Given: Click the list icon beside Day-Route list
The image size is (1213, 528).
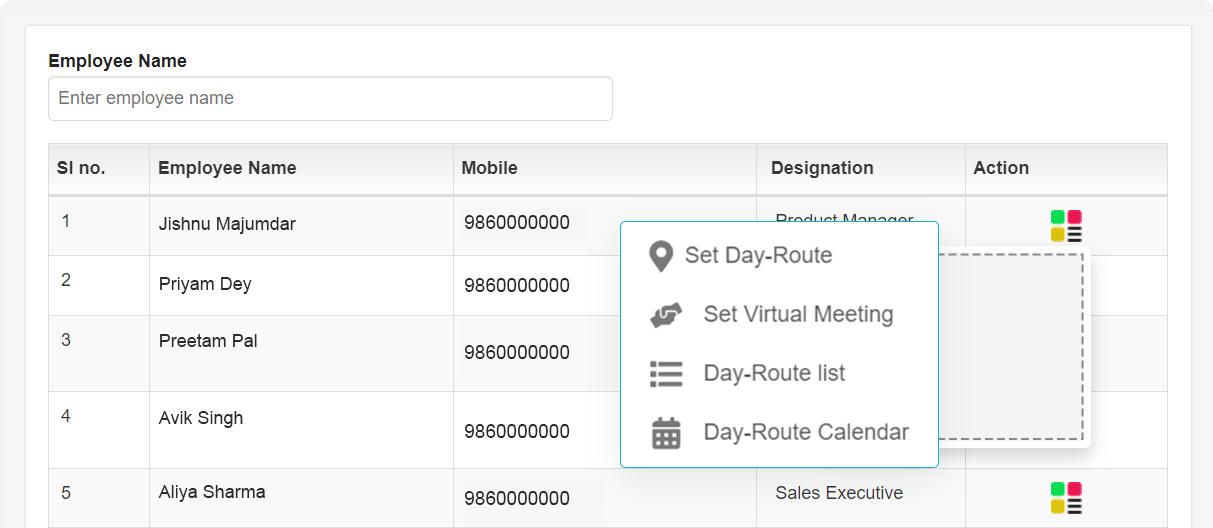Looking at the screenshot, I should point(666,374).
